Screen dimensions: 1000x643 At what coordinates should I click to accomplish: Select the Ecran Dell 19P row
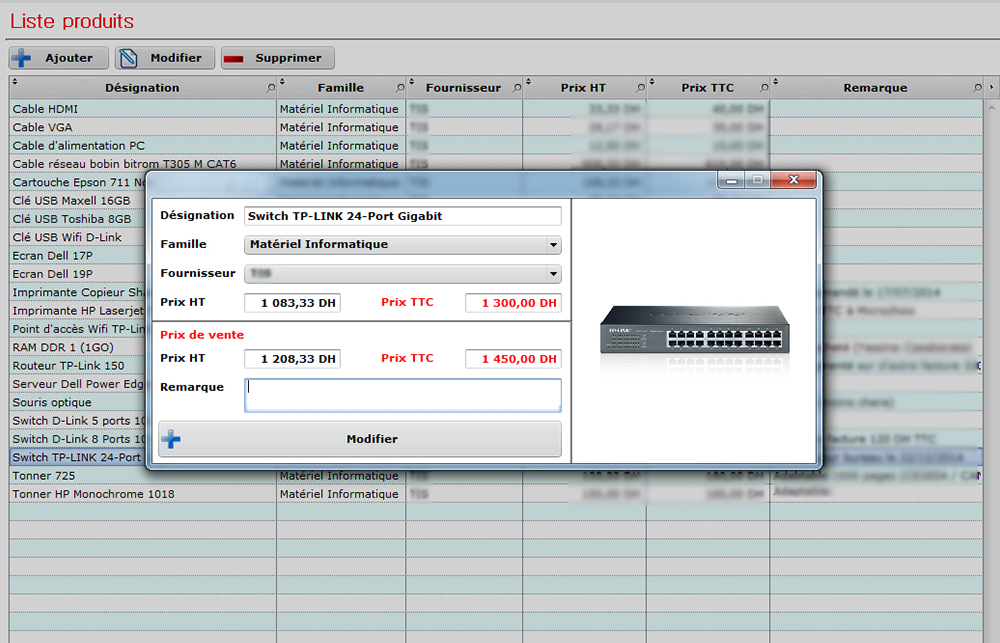[x=78, y=274]
